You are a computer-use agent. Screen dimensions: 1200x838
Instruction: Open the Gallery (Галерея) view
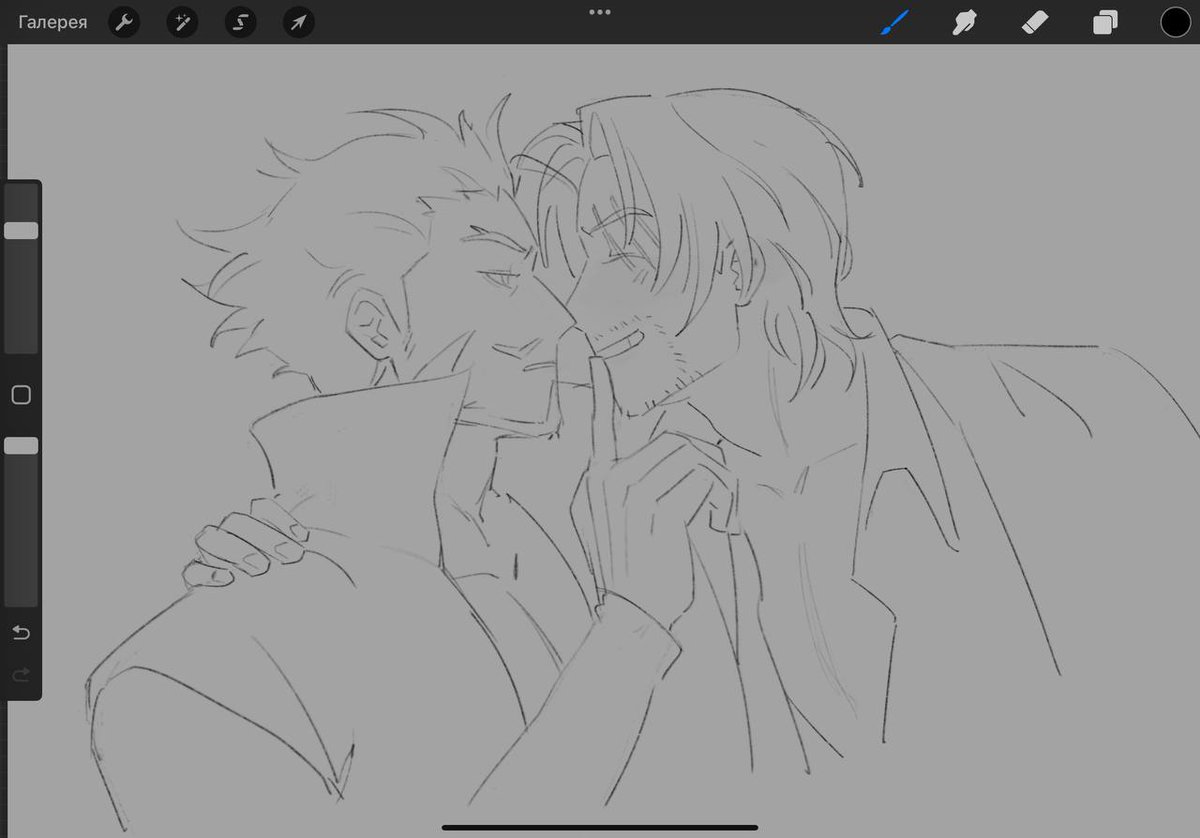click(52, 22)
